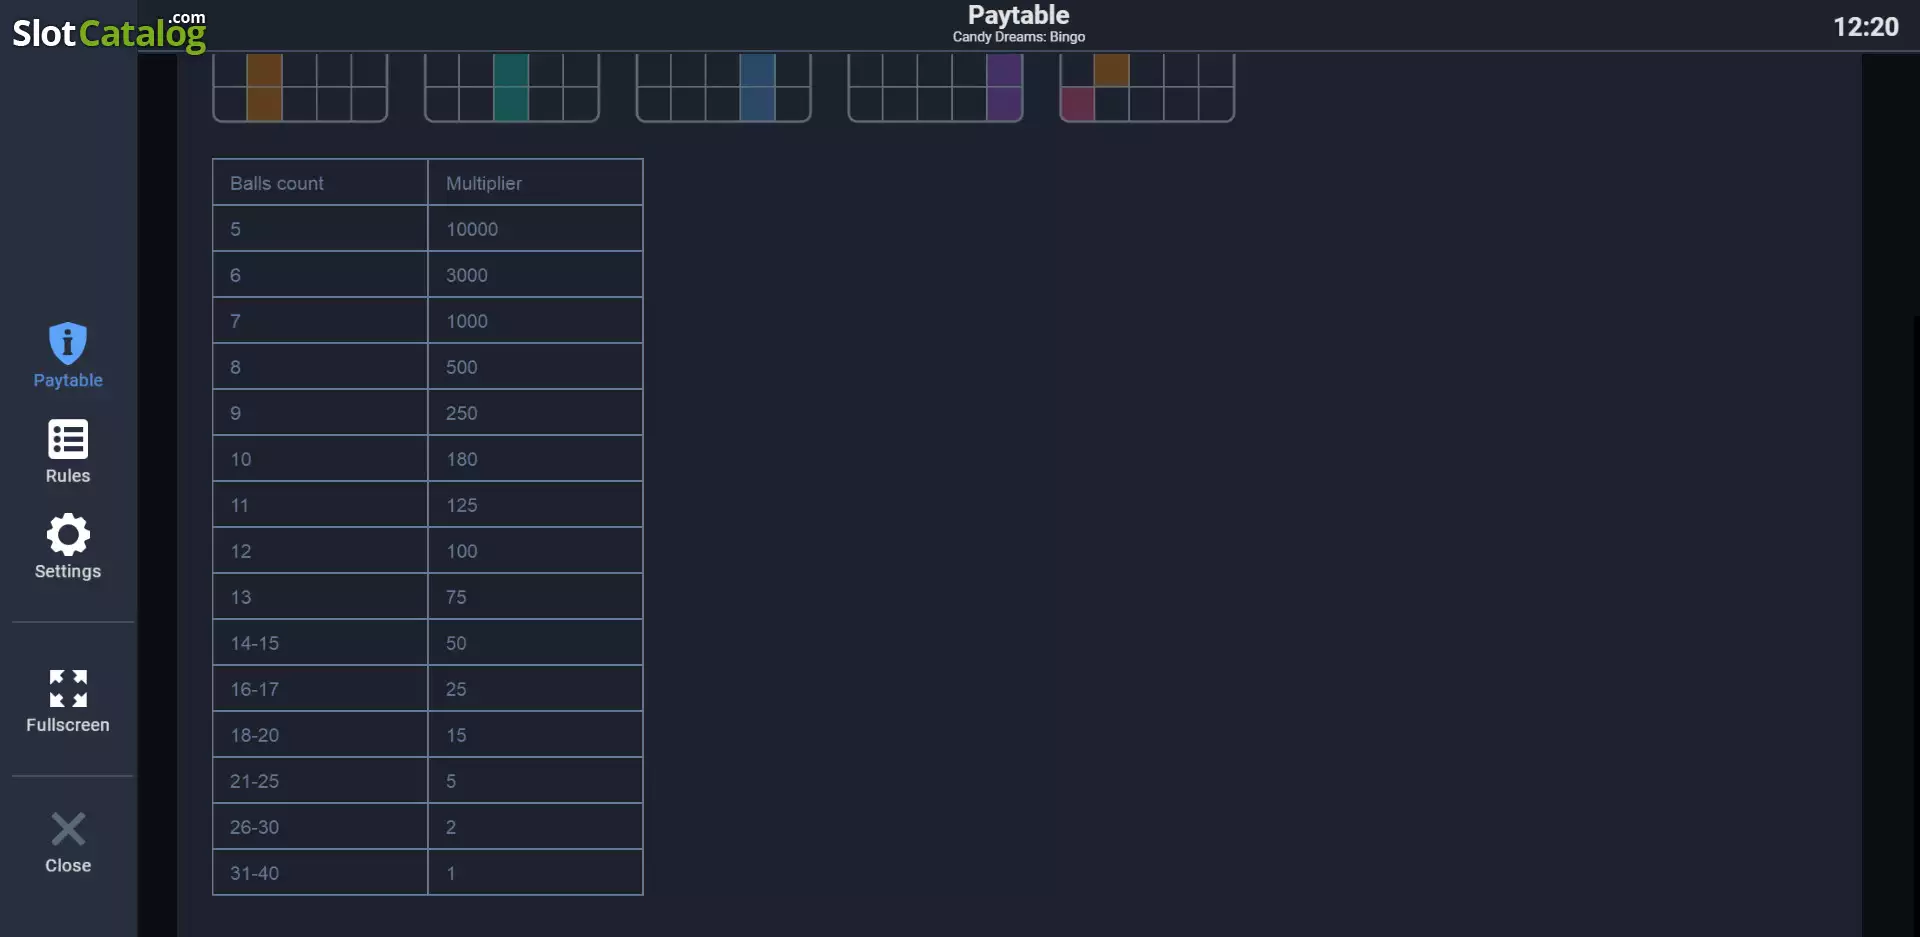Viewport: 1920px width, 937px height.
Task: Open the Paytable shield icon
Action: point(68,344)
